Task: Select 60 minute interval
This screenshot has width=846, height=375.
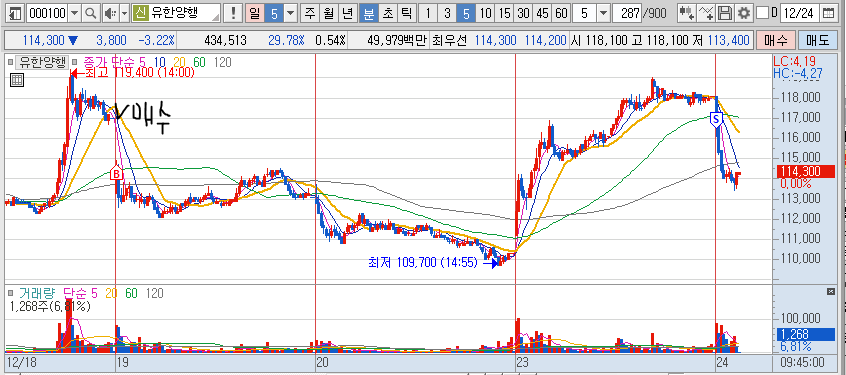Action: 561,13
